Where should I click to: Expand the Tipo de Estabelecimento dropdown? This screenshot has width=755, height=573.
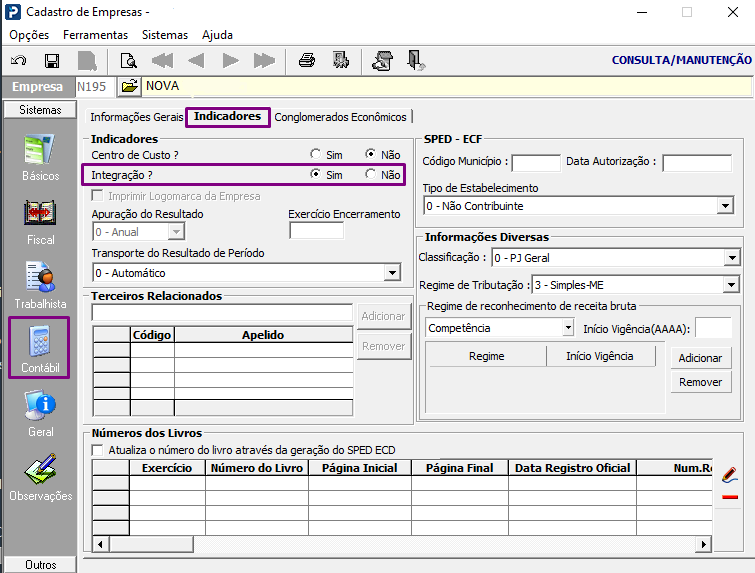pos(725,206)
